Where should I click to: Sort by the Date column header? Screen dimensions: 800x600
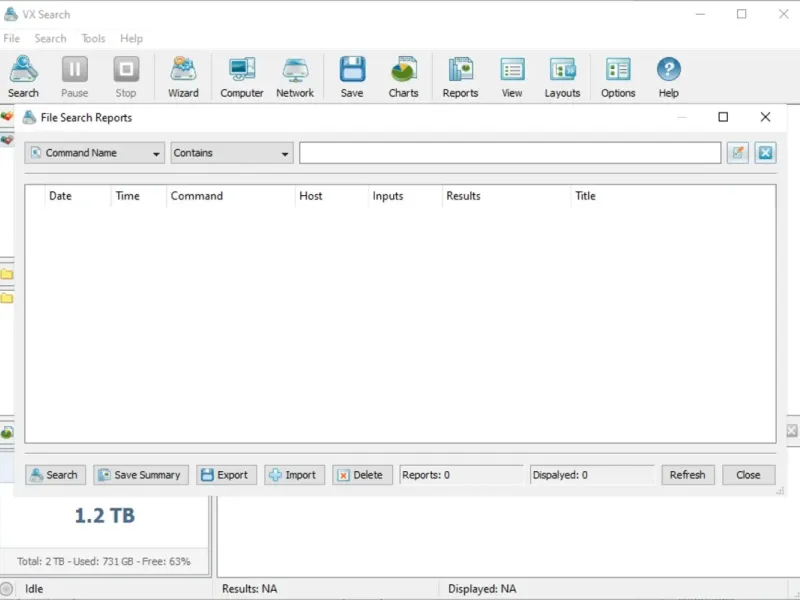tap(78, 196)
